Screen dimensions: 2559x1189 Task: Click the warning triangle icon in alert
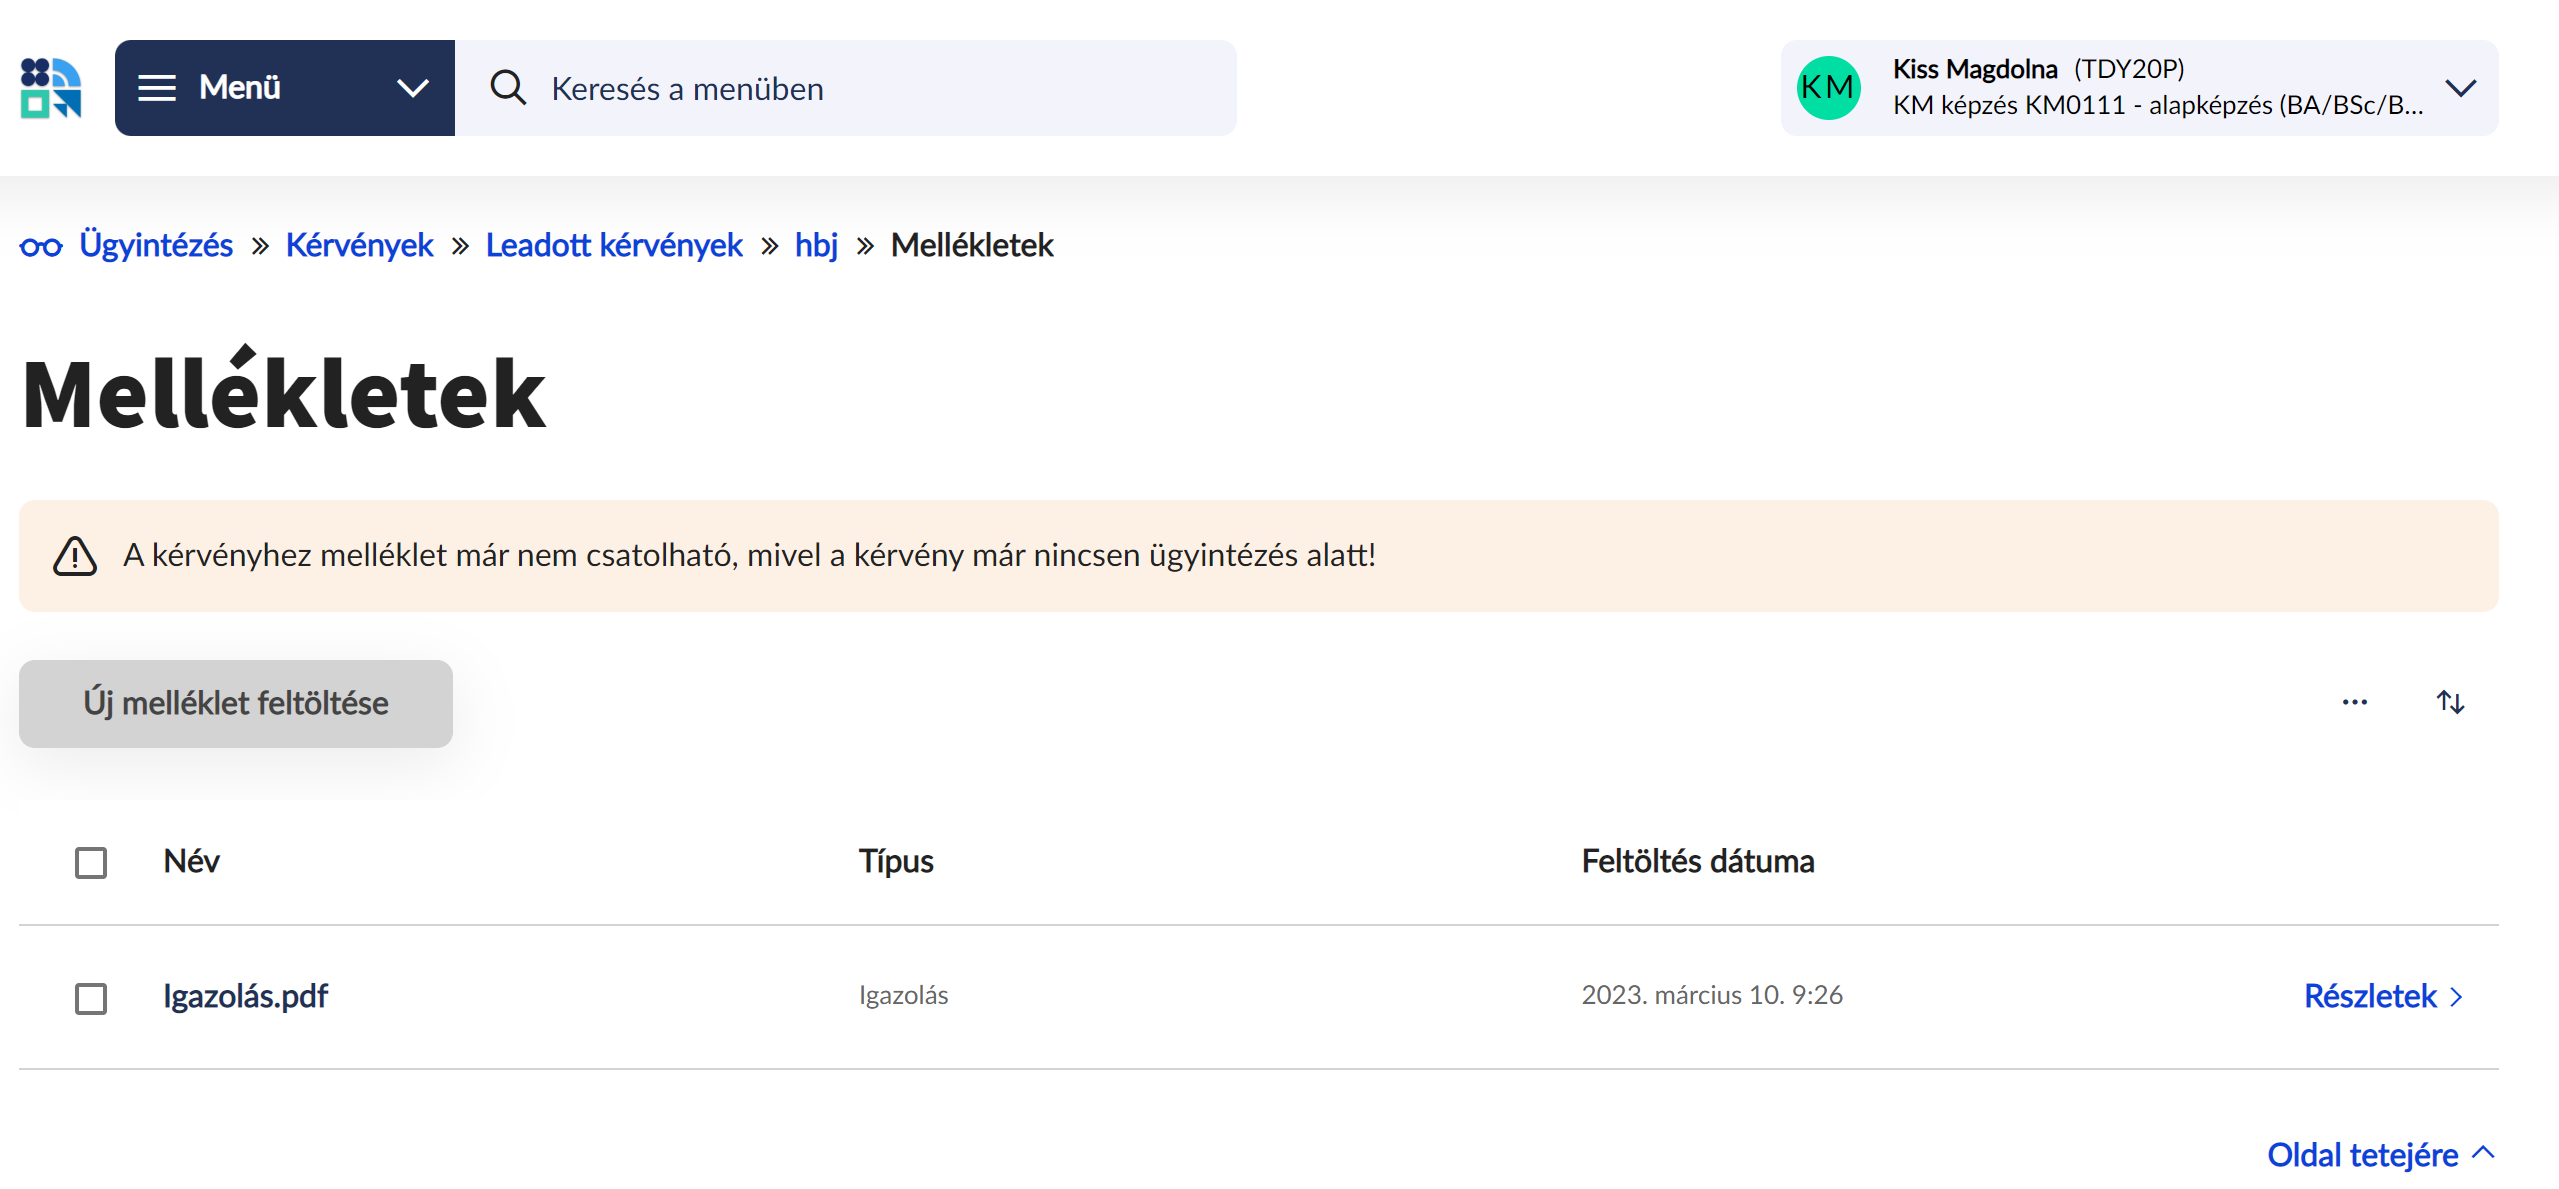pos(75,556)
